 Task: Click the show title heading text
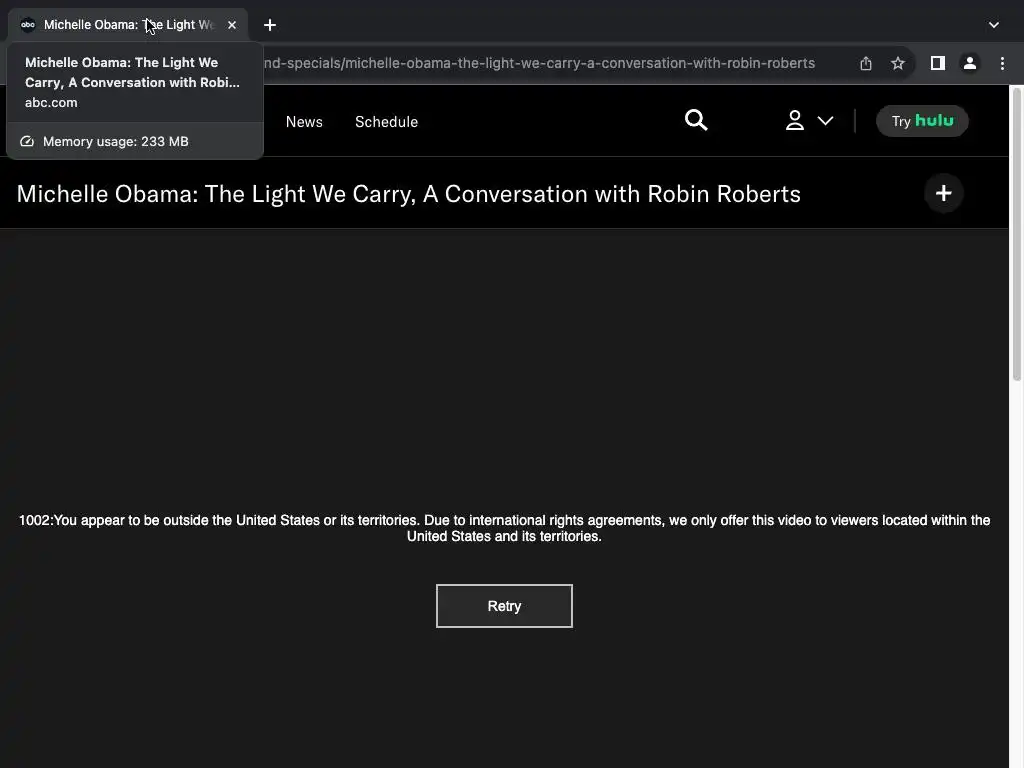[408, 194]
